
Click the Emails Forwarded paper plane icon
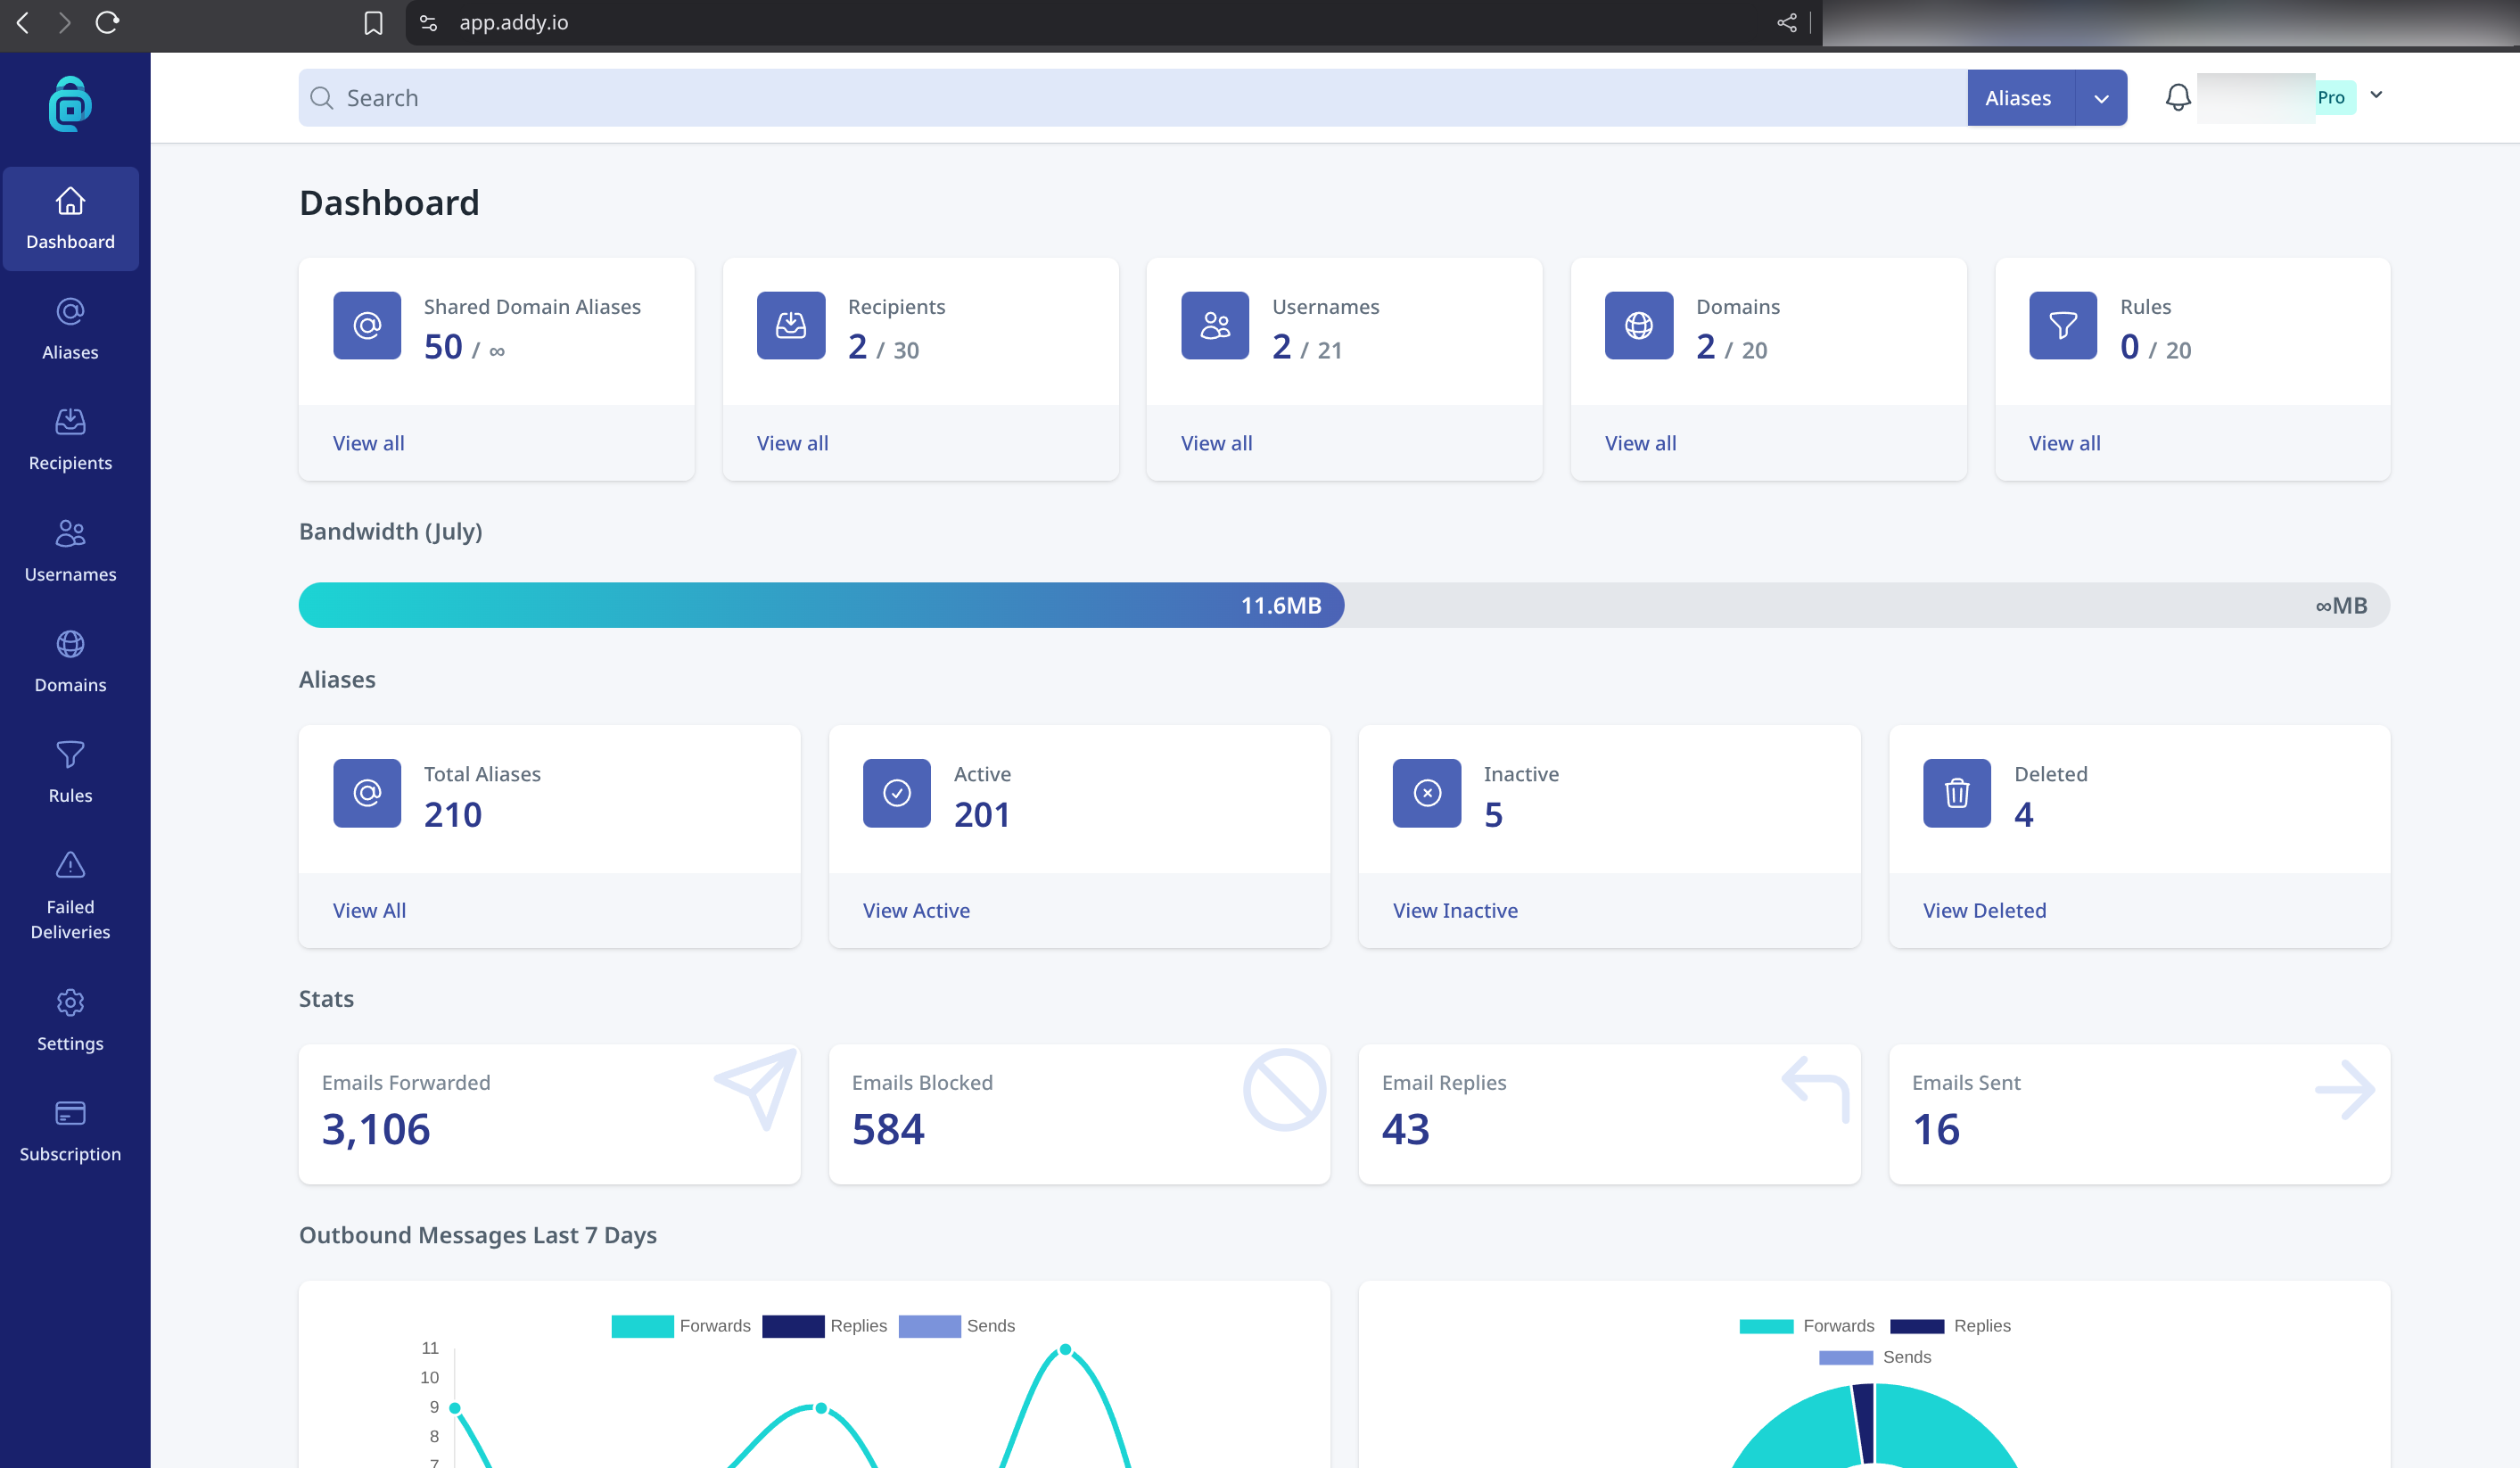coord(756,1088)
